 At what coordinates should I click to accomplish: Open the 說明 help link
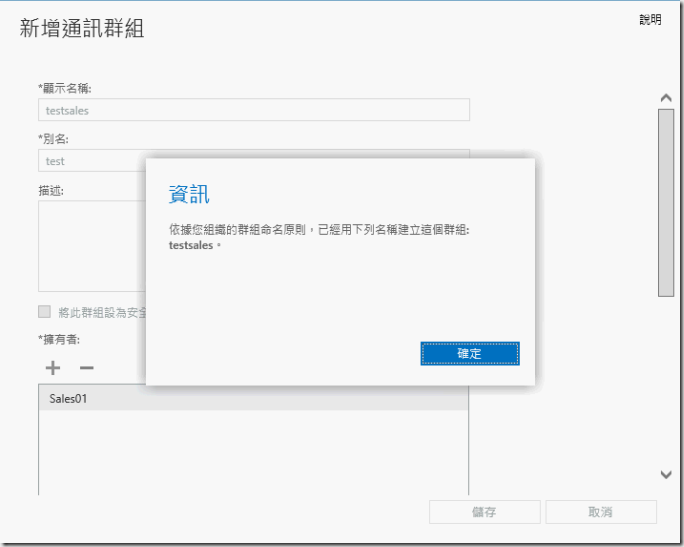pos(650,20)
